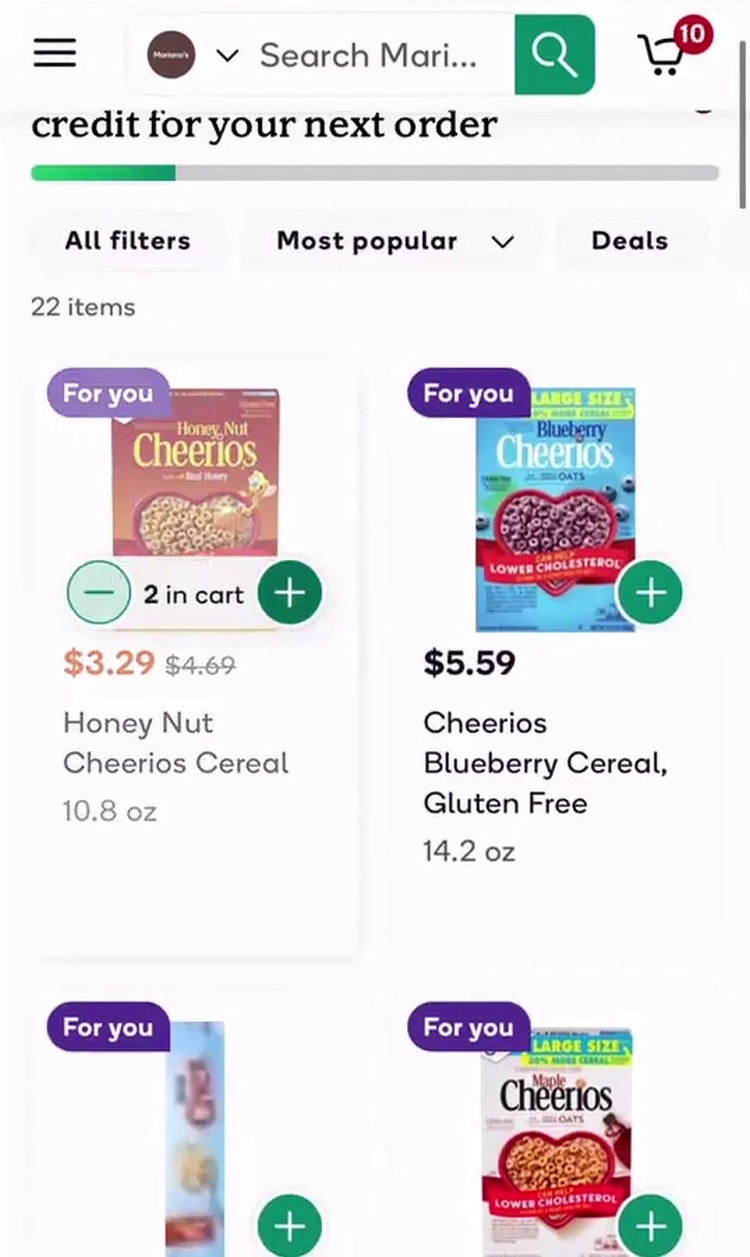Open the hamburger navigation menu
Image resolution: width=750 pixels, height=1257 pixels.
point(55,53)
